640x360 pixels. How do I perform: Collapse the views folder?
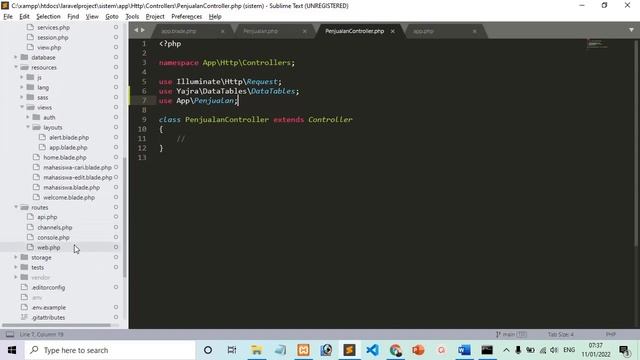tap(22, 107)
